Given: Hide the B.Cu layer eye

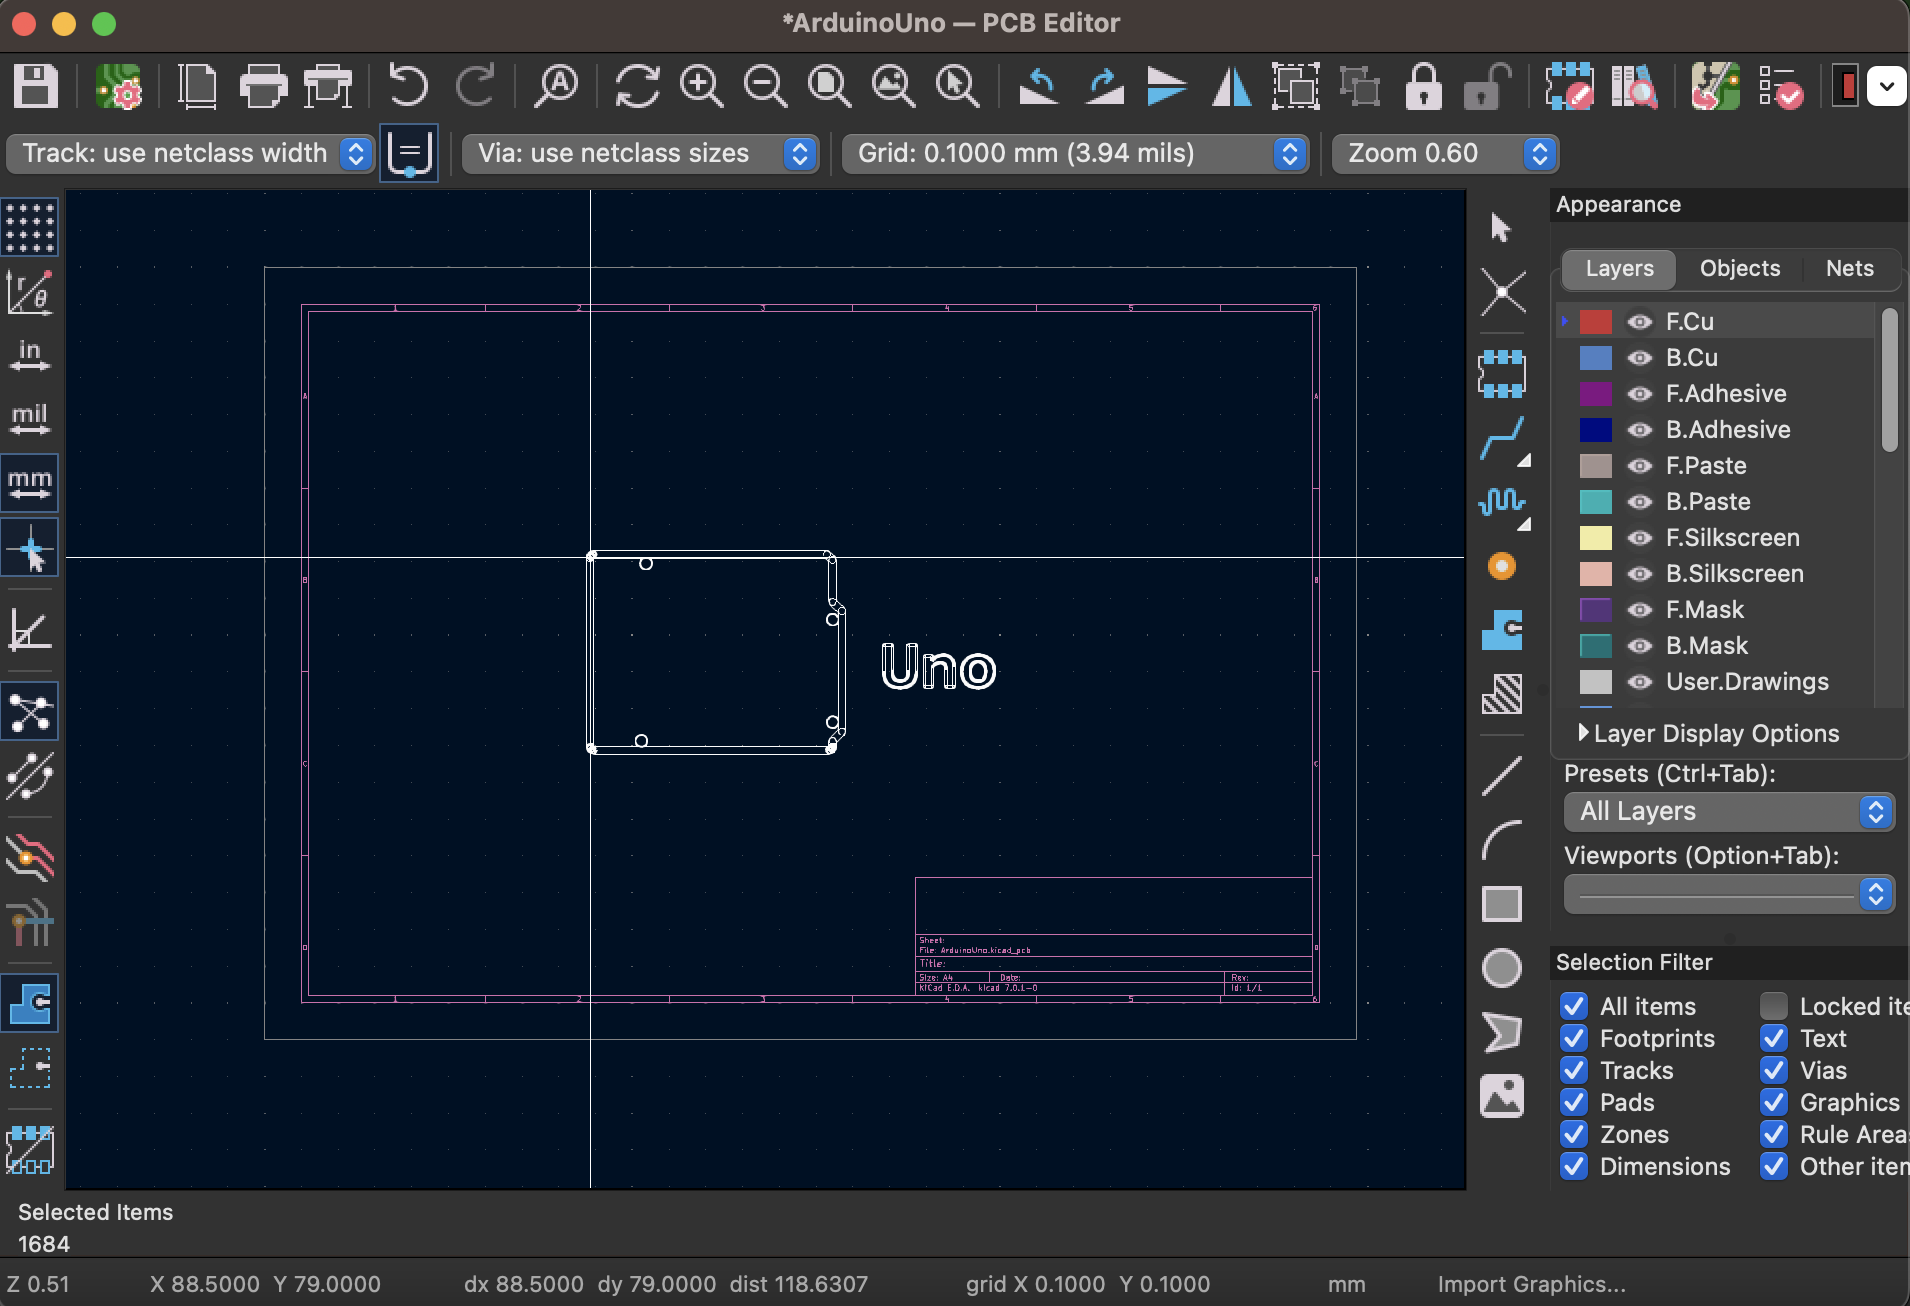Looking at the screenshot, I should point(1639,358).
